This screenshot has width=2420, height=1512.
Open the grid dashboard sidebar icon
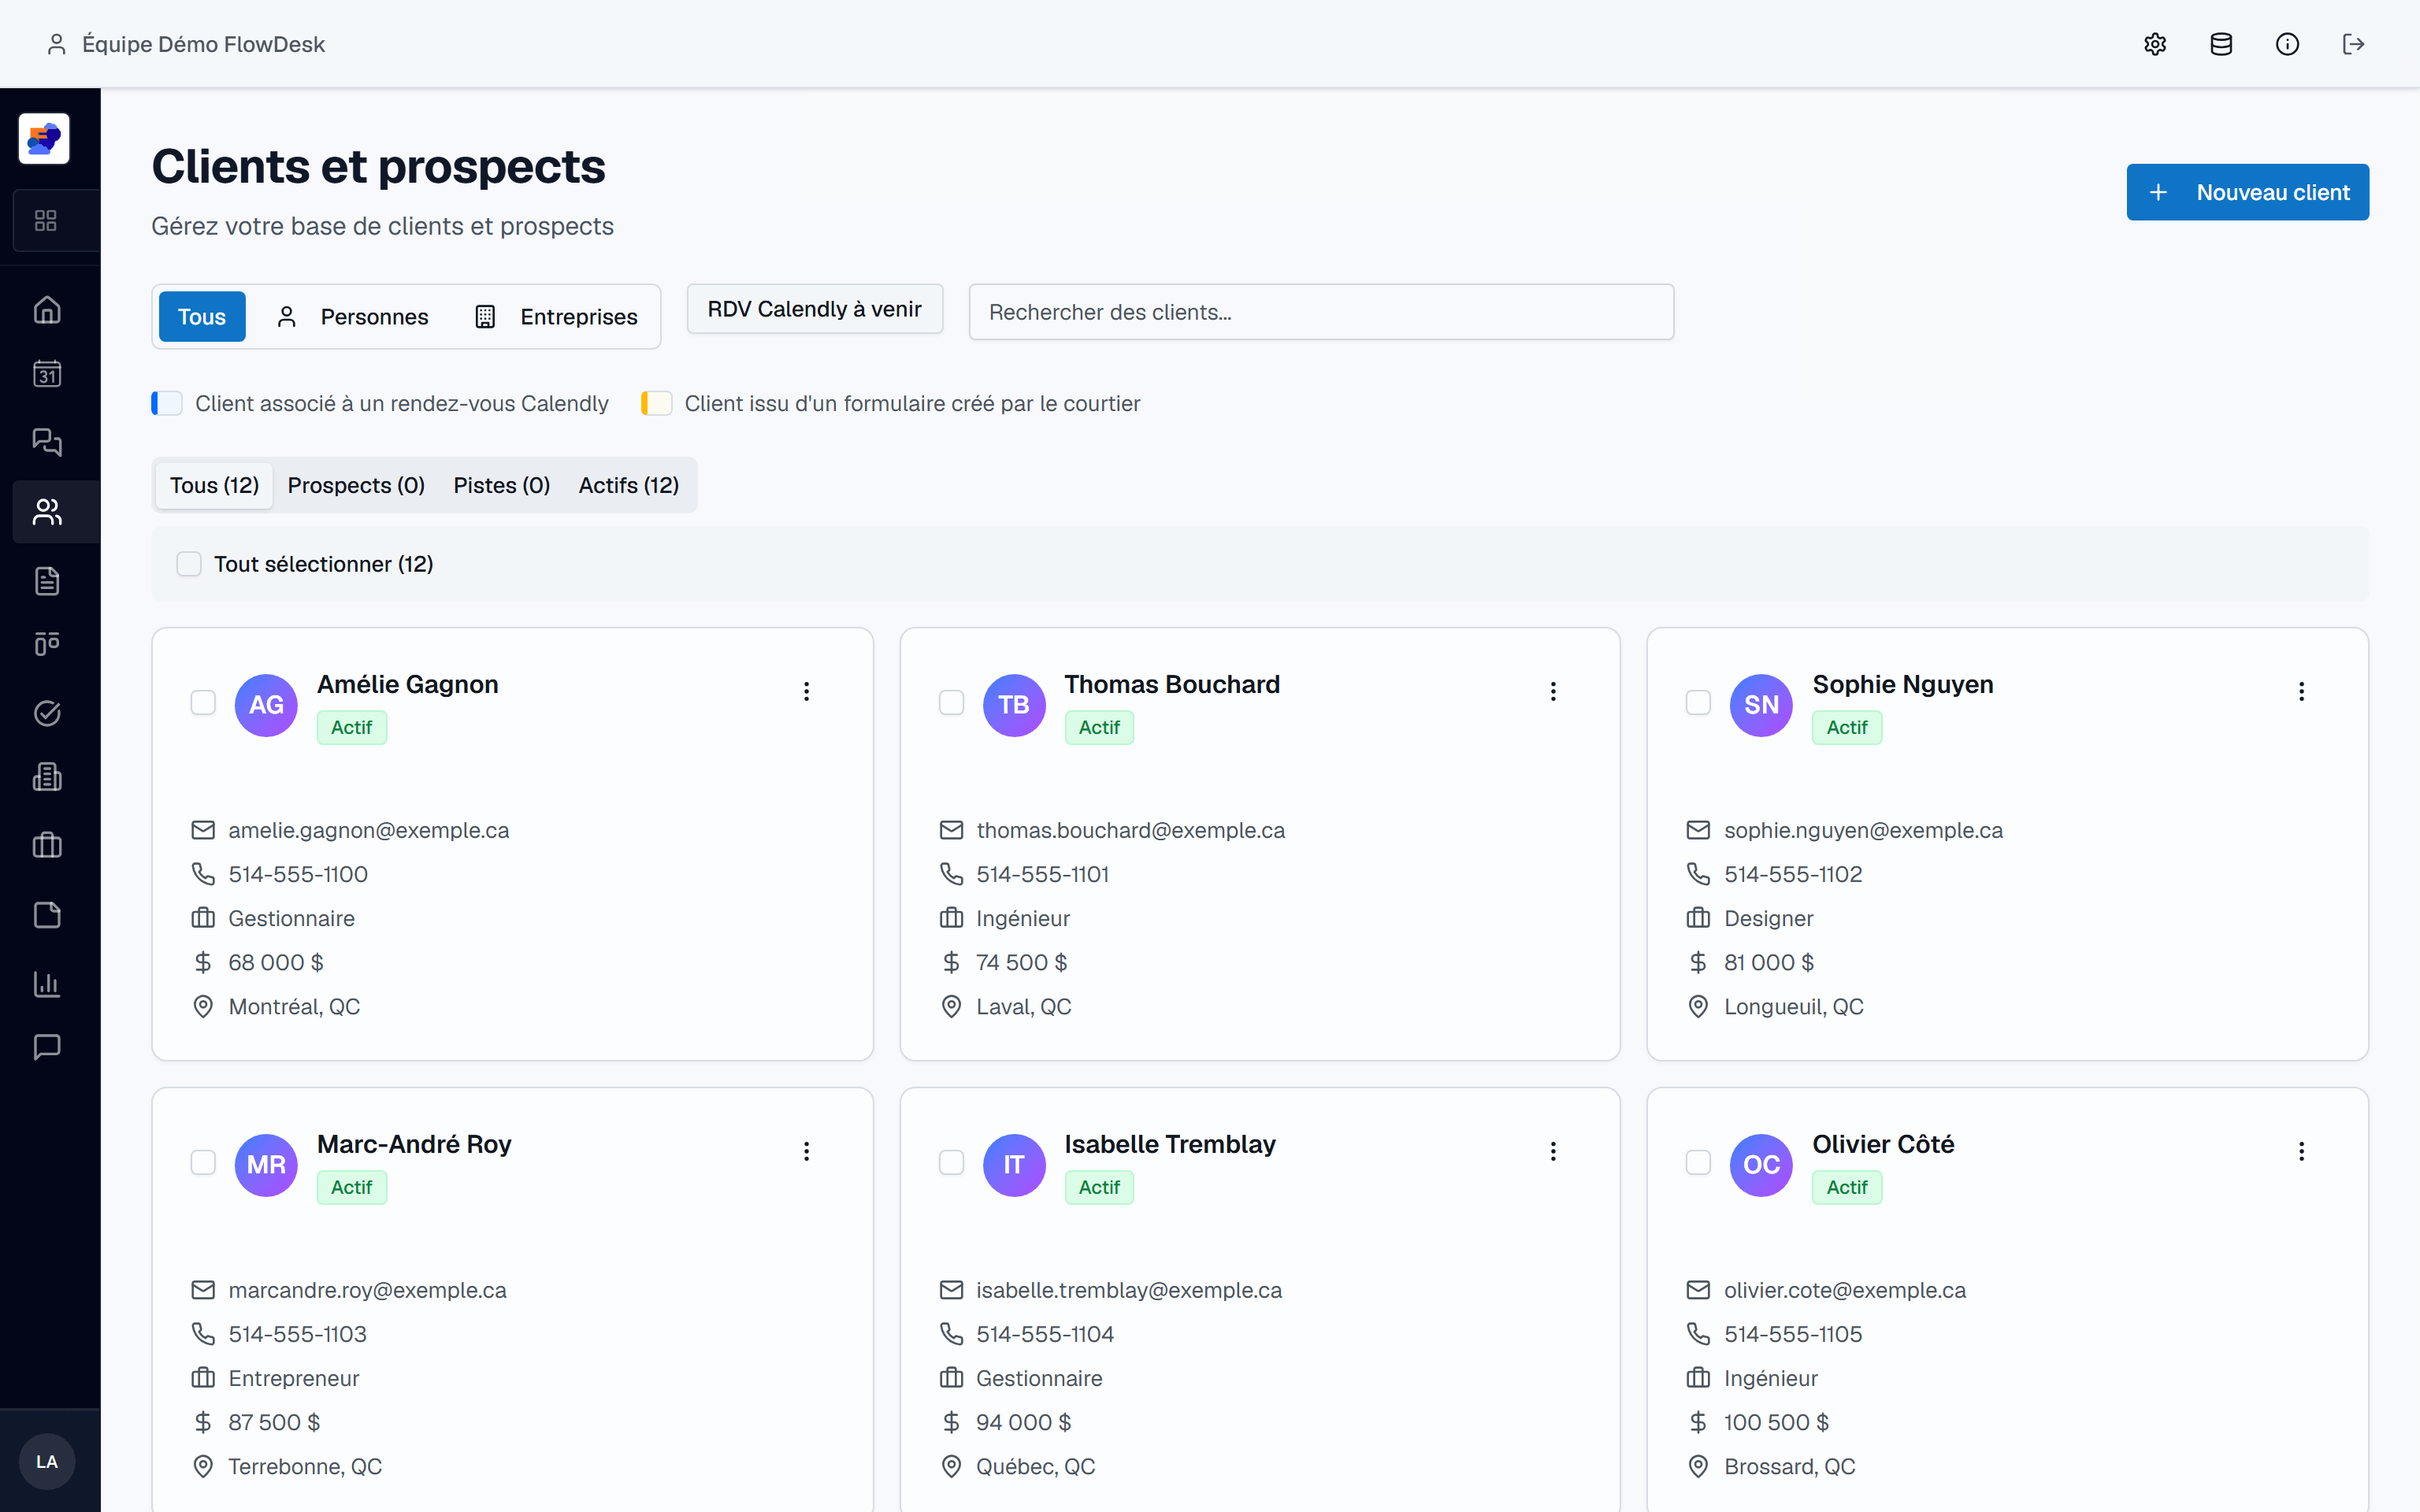pyautogui.click(x=46, y=220)
